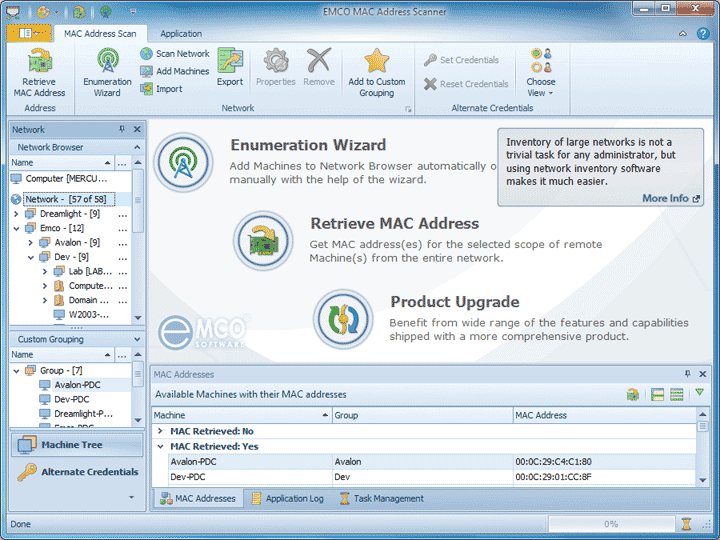The height and width of the screenshot is (540, 720).
Task: Sort by the Machine column header
Action: click(x=242, y=415)
